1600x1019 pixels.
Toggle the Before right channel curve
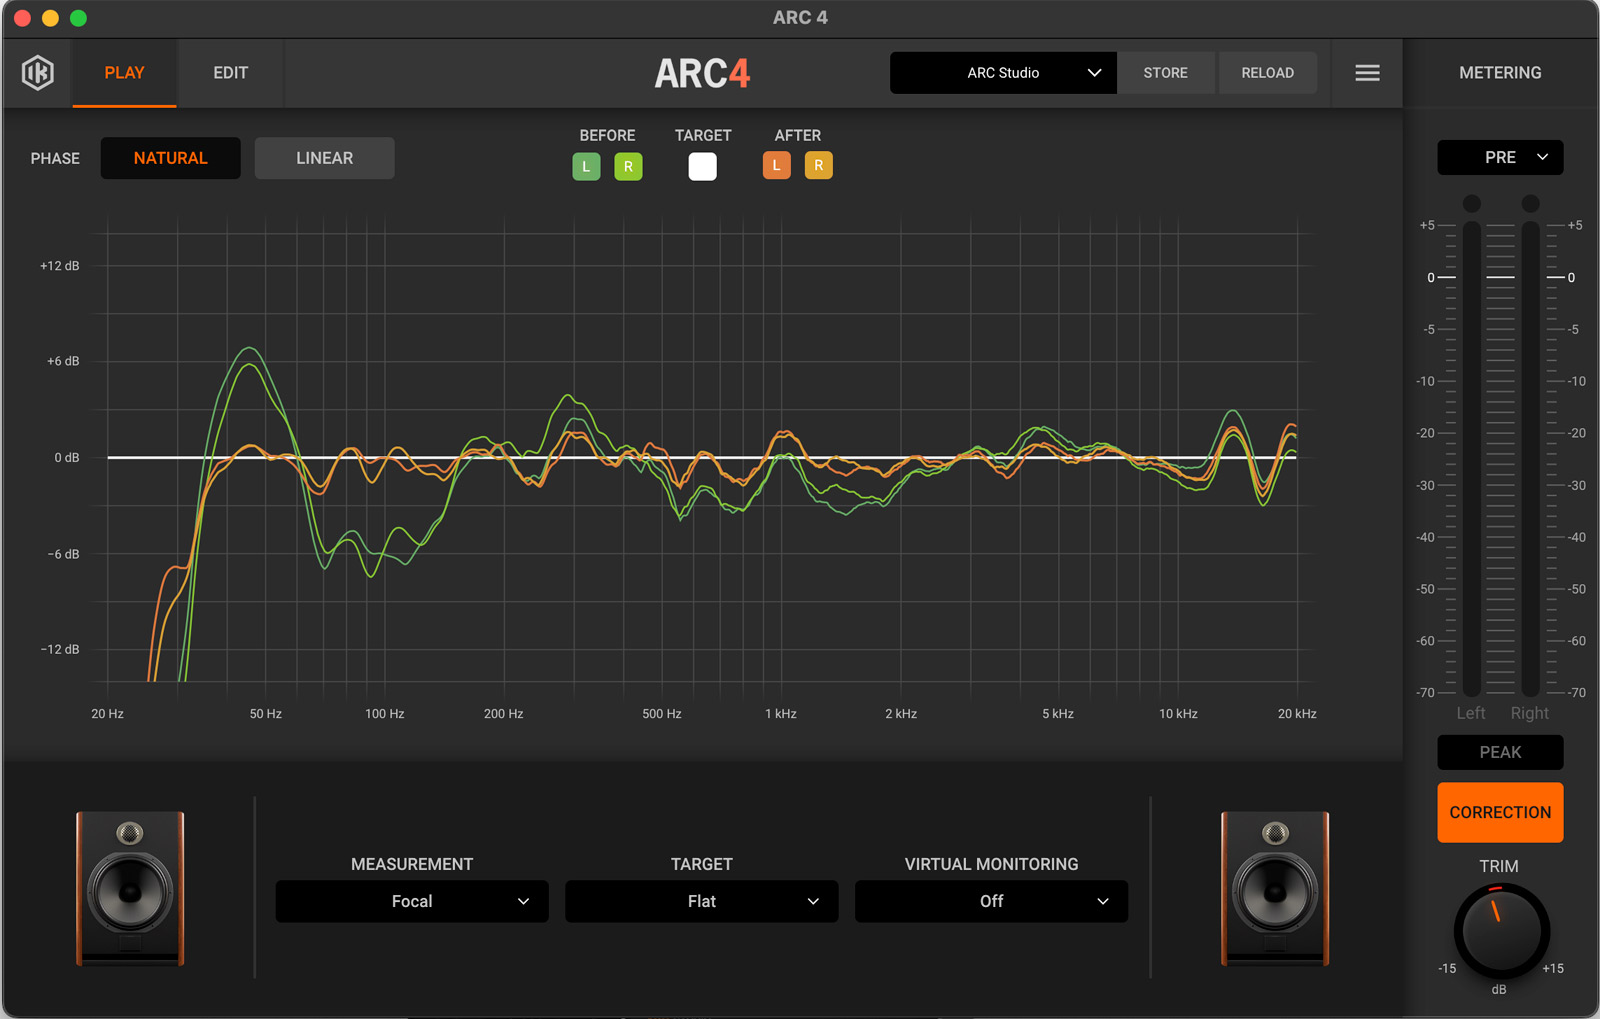(x=628, y=166)
